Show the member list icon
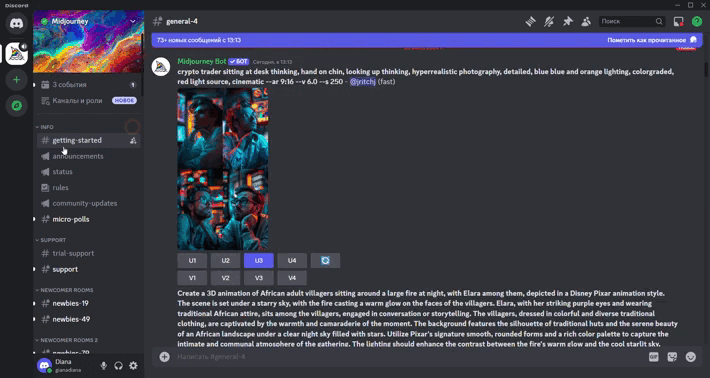 [586, 21]
